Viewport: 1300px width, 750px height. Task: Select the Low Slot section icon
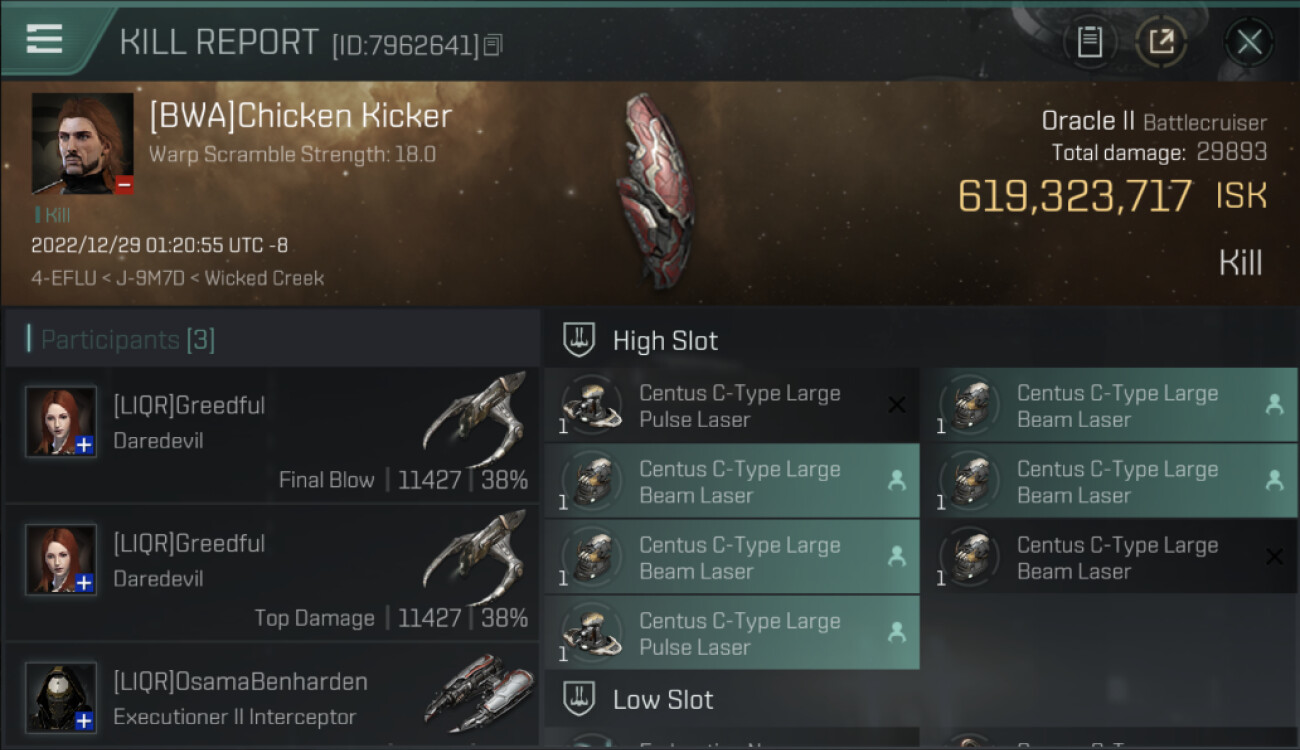[x=579, y=699]
